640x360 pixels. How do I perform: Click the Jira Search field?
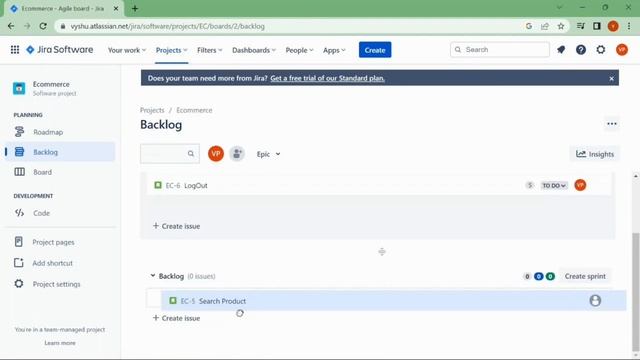click(500, 50)
